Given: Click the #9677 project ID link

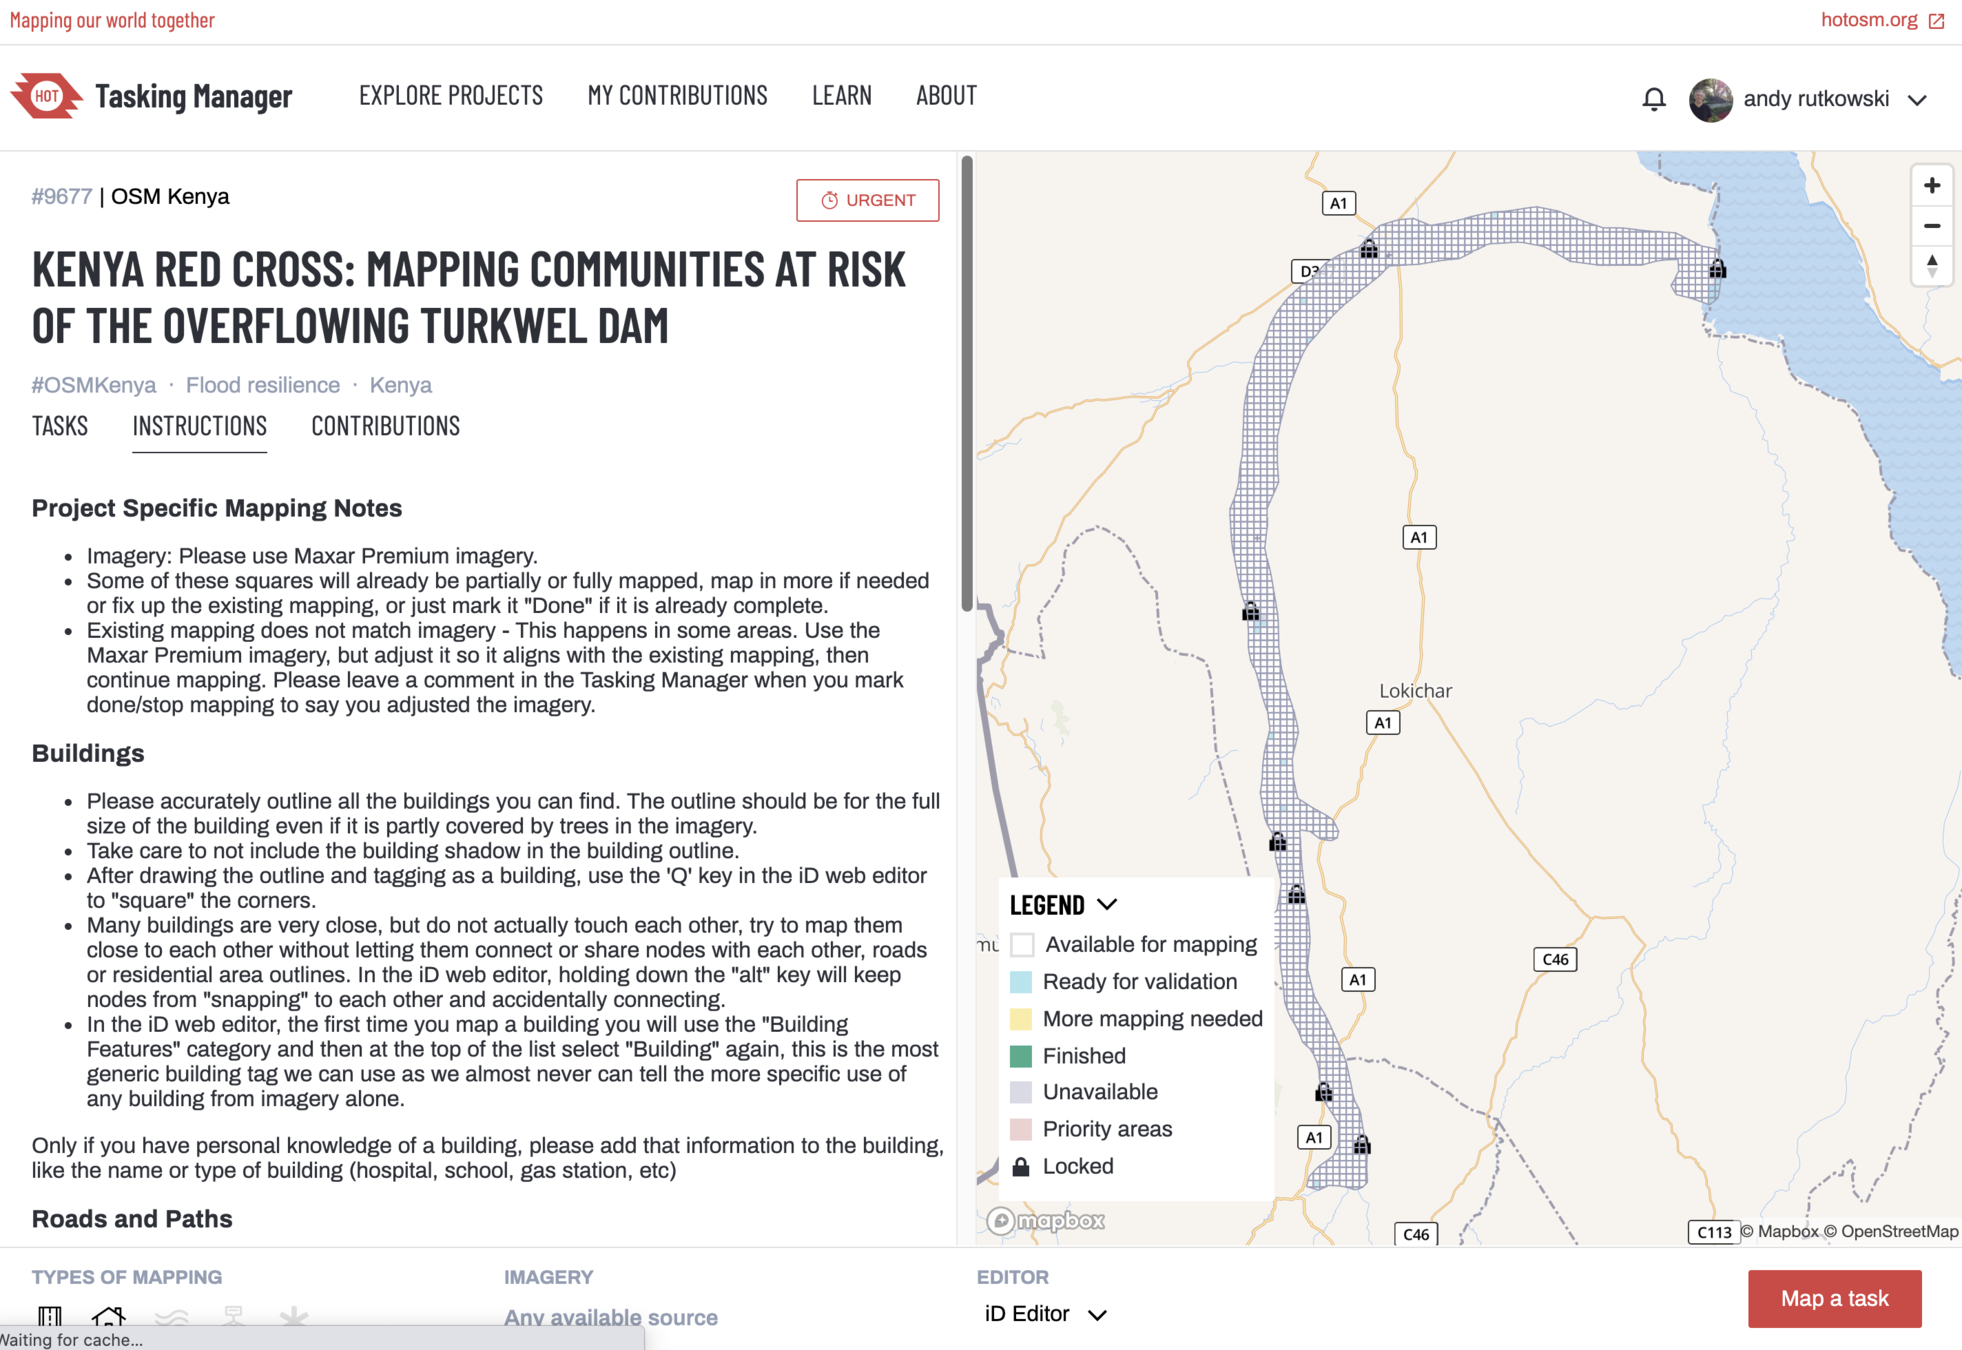Looking at the screenshot, I should [x=61, y=197].
